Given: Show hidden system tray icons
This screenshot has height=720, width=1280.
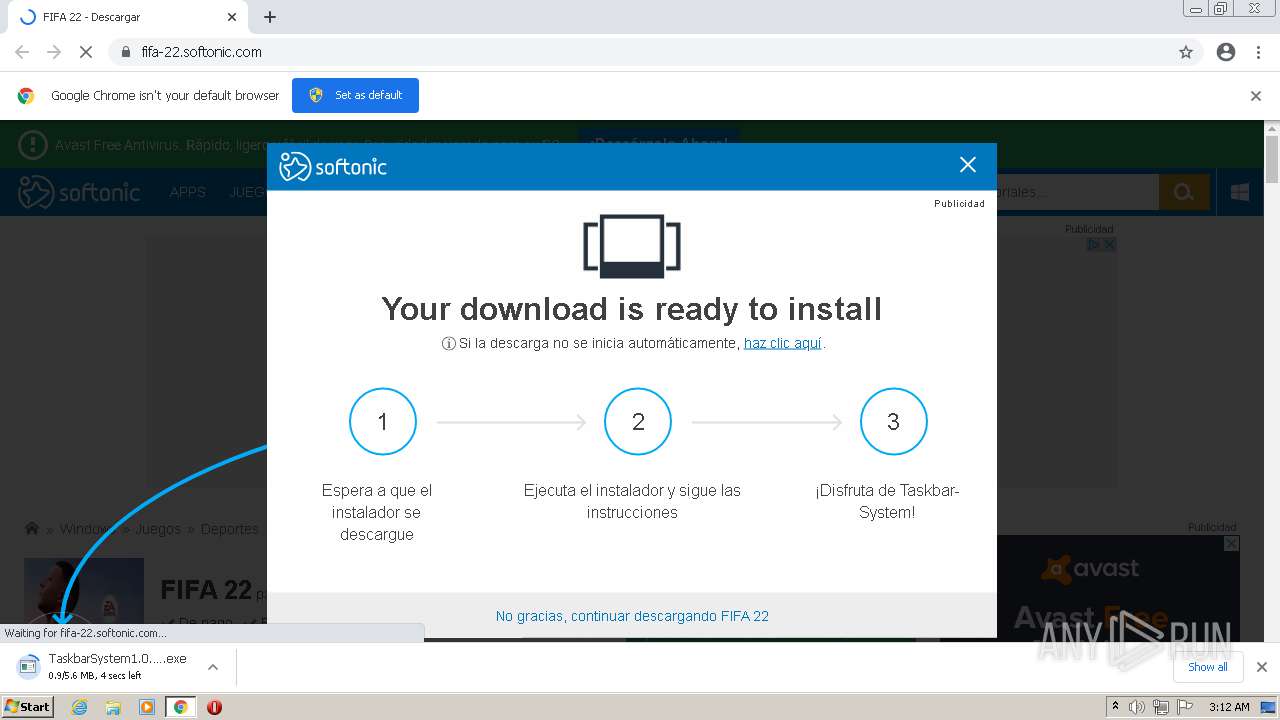Looking at the screenshot, I should pyautogui.click(x=1115, y=707).
